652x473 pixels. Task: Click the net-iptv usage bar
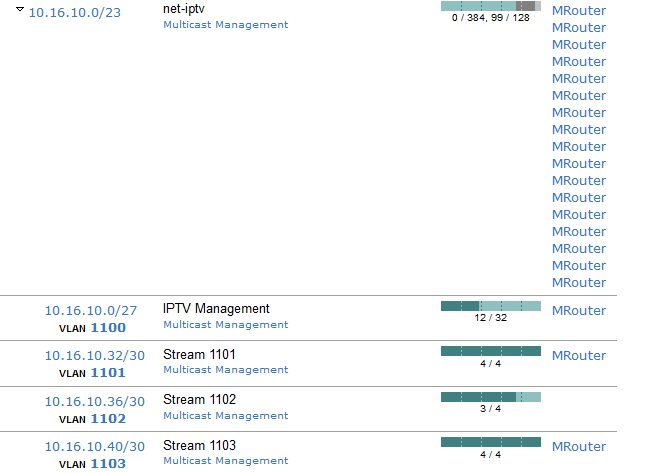tap(490, 6)
